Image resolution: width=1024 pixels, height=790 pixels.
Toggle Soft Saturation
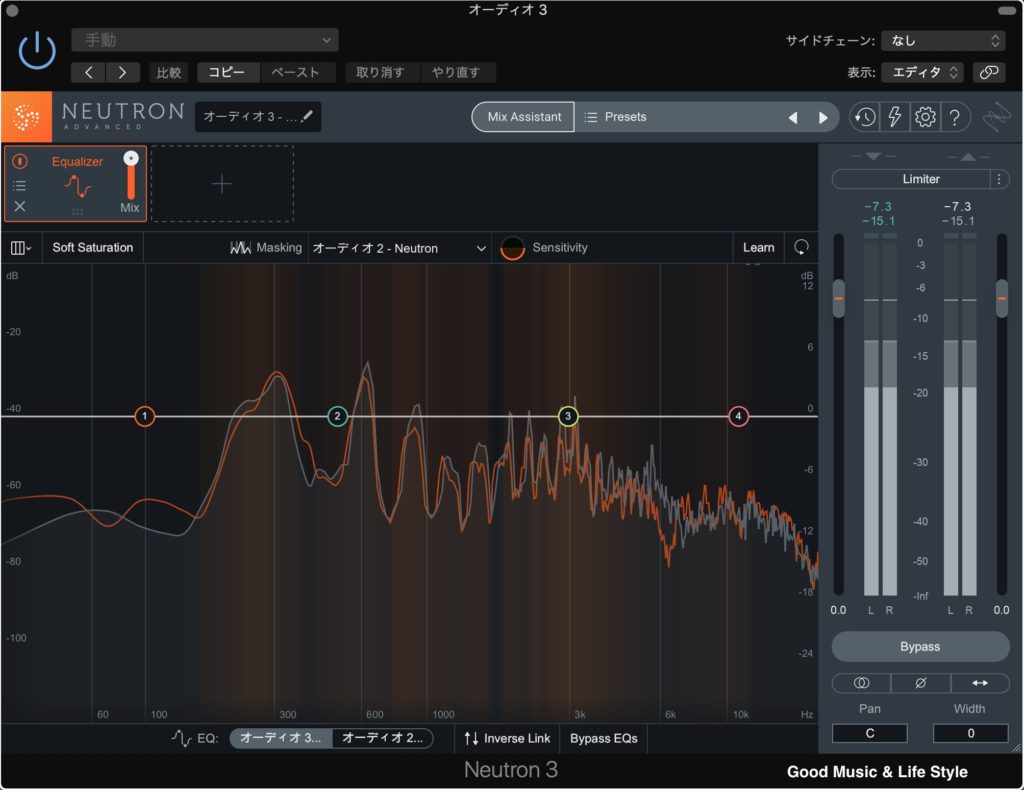93,248
